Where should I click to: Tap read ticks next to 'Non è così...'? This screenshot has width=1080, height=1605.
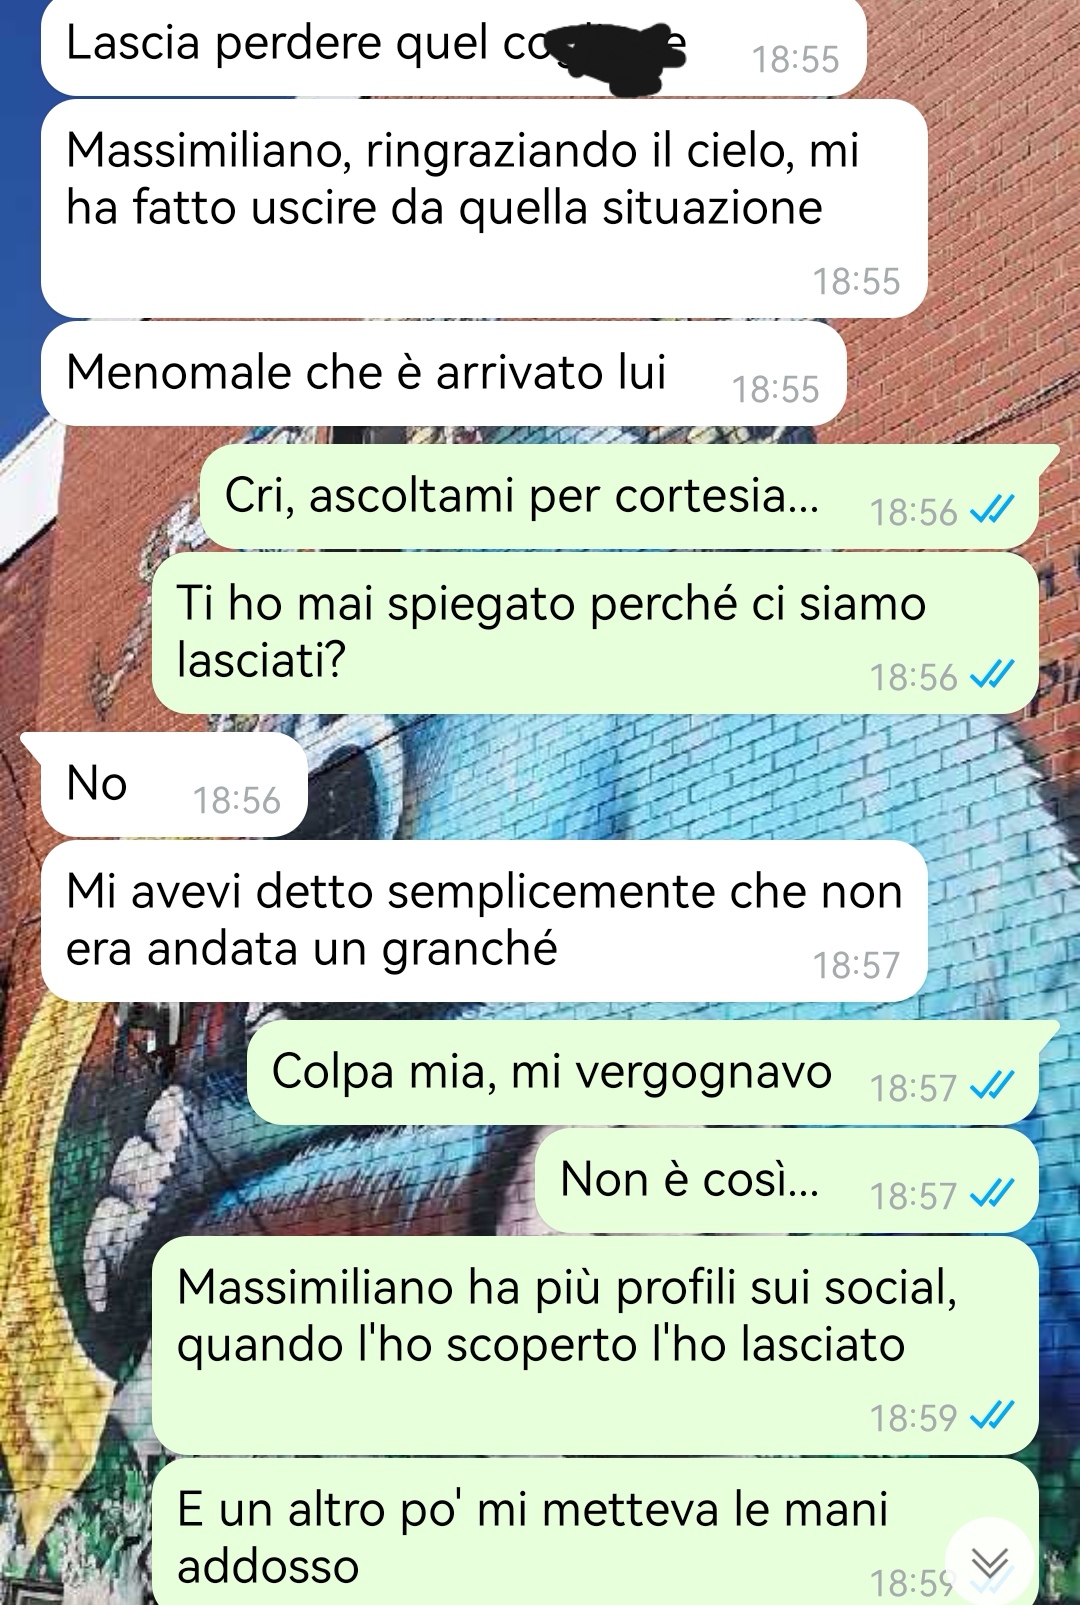(x=992, y=1194)
